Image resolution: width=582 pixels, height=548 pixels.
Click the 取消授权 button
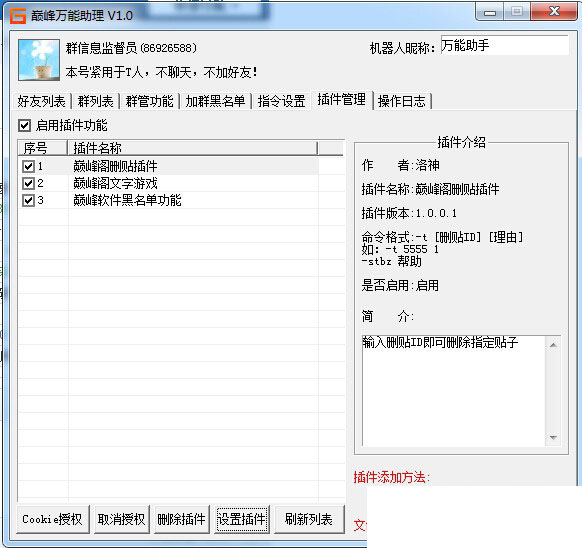[x=121, y=519]
